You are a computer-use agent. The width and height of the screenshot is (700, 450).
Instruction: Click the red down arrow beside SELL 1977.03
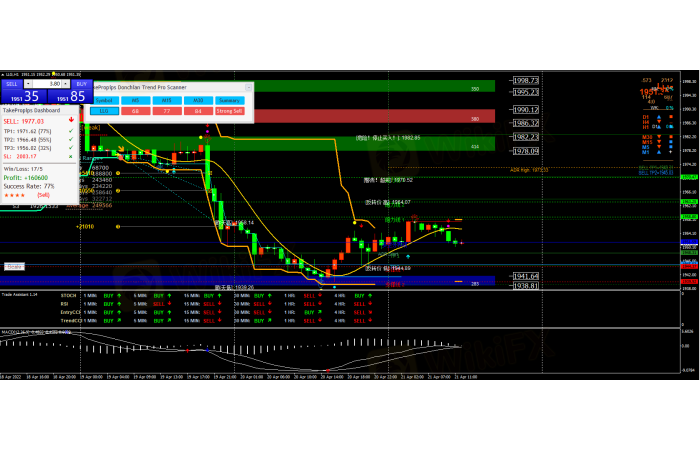click(70, 119)
